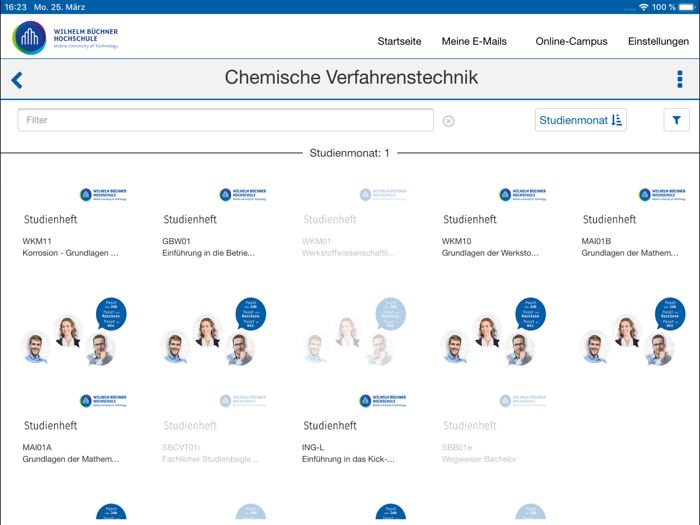700x525 pixels.
Task: Click the Chemische Verfahrenstechnik title
Action: pos(351,77)
